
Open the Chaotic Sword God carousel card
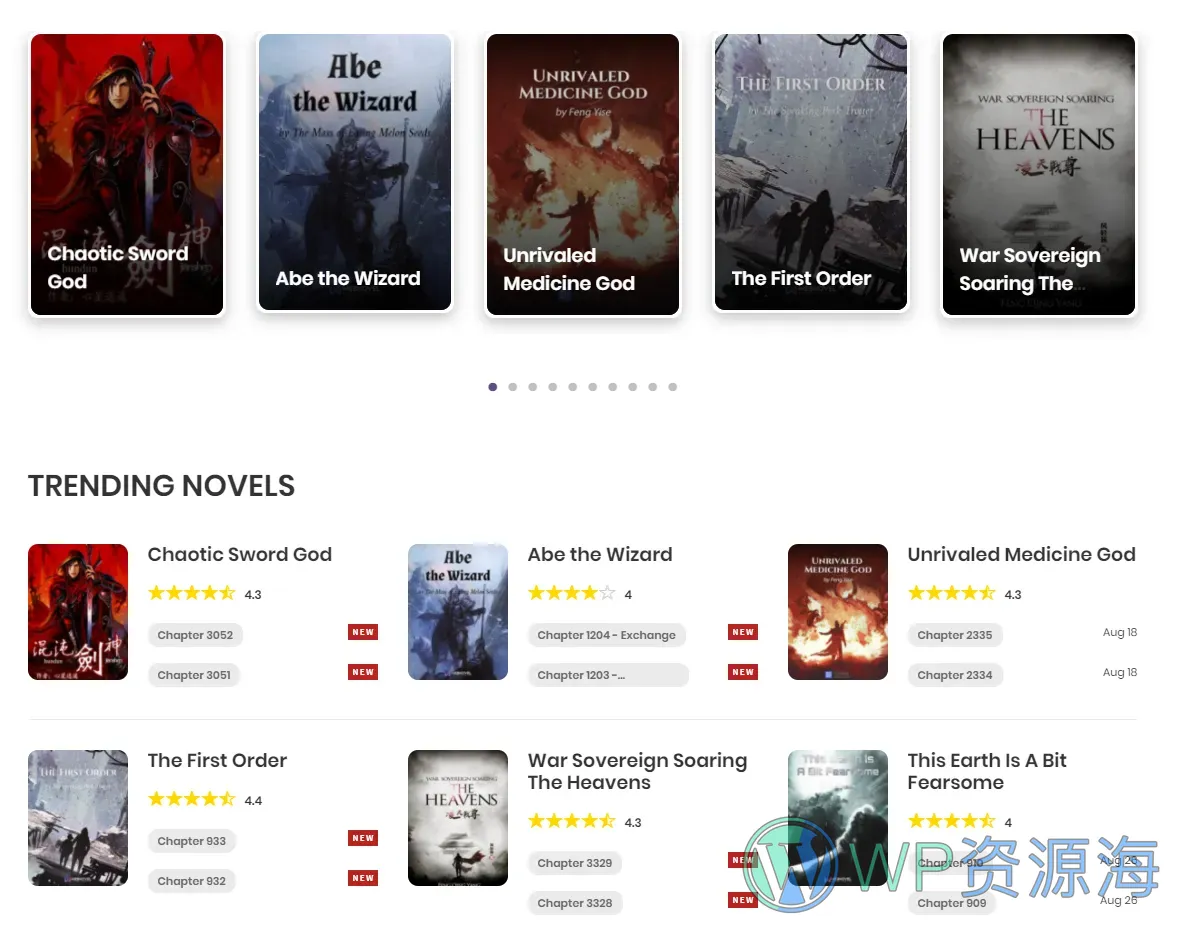pyautogui.click(x=126, y=174)
